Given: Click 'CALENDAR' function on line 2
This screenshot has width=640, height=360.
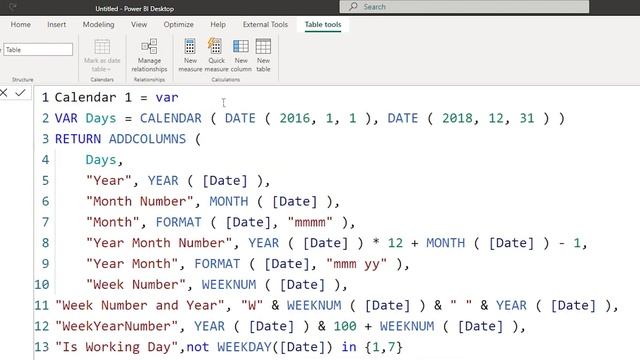Looking at the screenshot, I should pyautogui.click(x=171, y=118).
